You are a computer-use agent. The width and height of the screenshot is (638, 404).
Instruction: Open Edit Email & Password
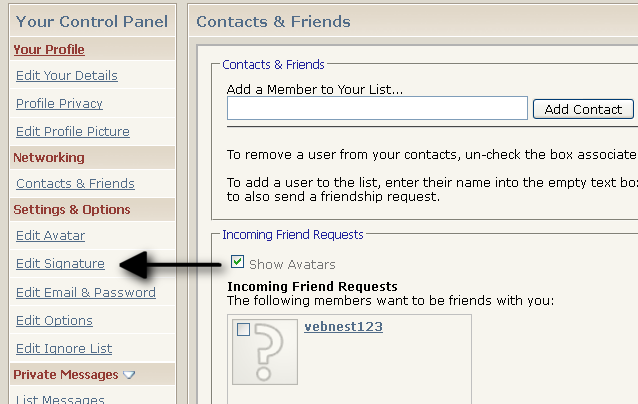pyautogui.click(x=86, y=293)
